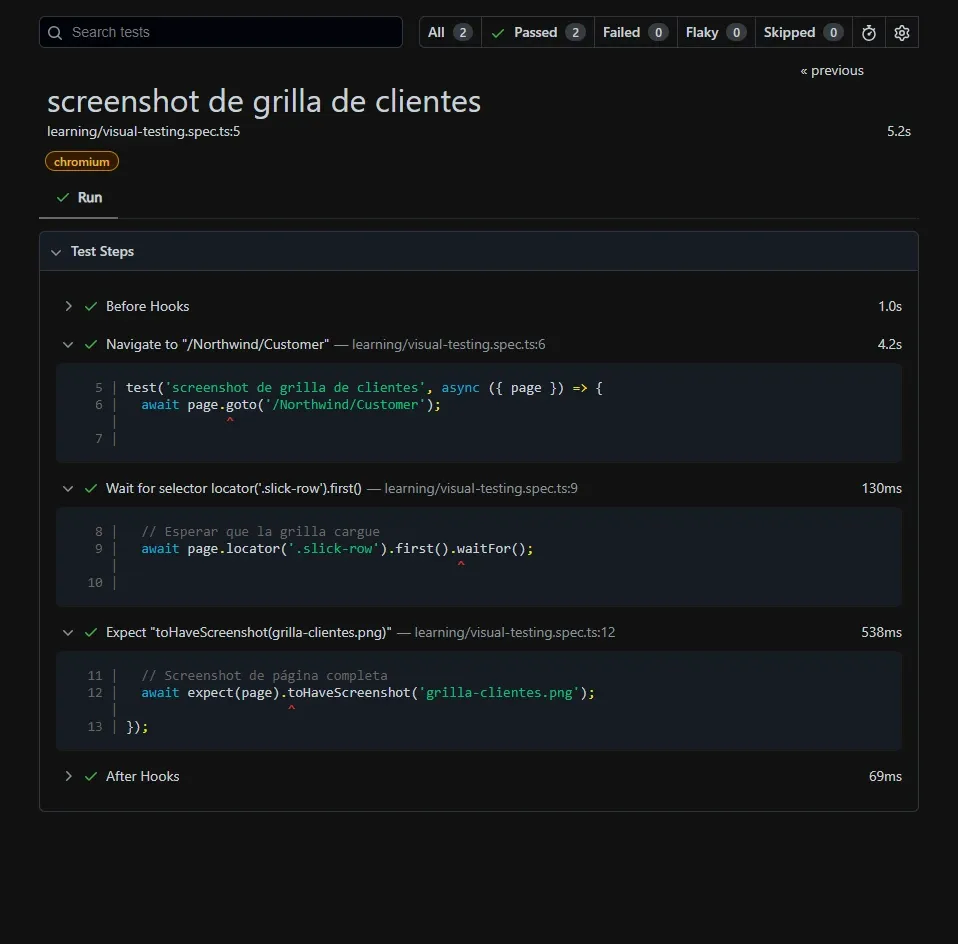Click the 130ms wait duration
The height and width of the screenshot is (944, 958).
(x=881, y=488)
